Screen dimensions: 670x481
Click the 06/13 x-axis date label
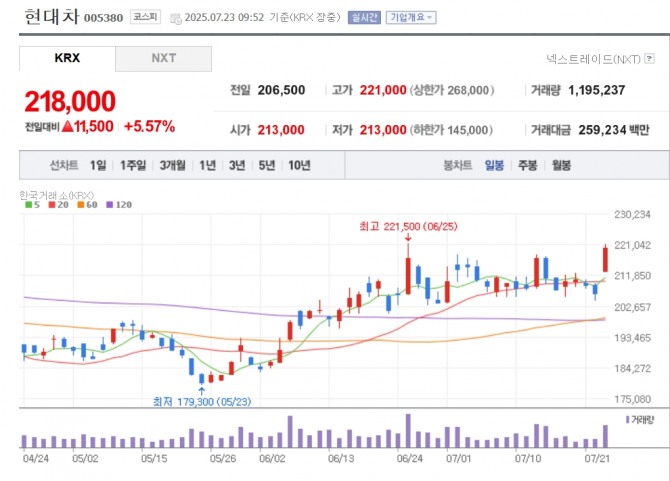[x=341, y=459]
